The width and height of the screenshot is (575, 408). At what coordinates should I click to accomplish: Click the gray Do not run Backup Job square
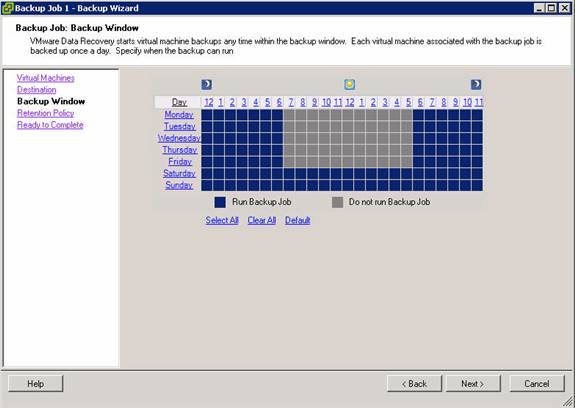tap(337, 202)
